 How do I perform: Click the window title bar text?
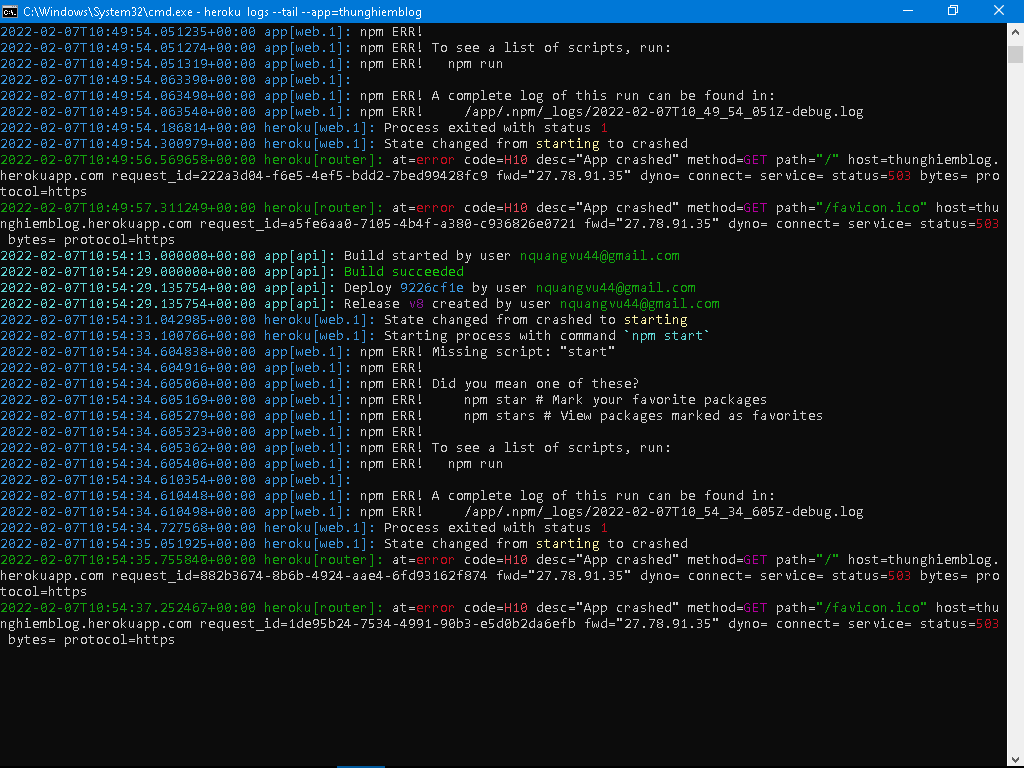222,12
